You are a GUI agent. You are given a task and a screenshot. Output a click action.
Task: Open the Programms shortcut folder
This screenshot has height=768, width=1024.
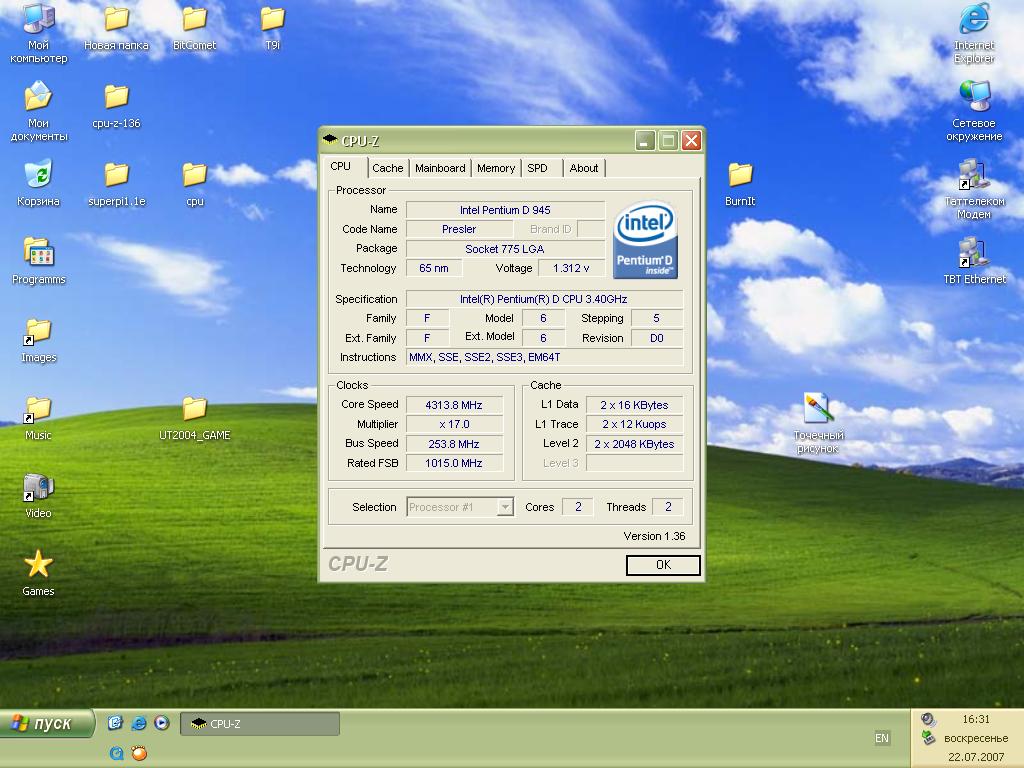[39, 263]
